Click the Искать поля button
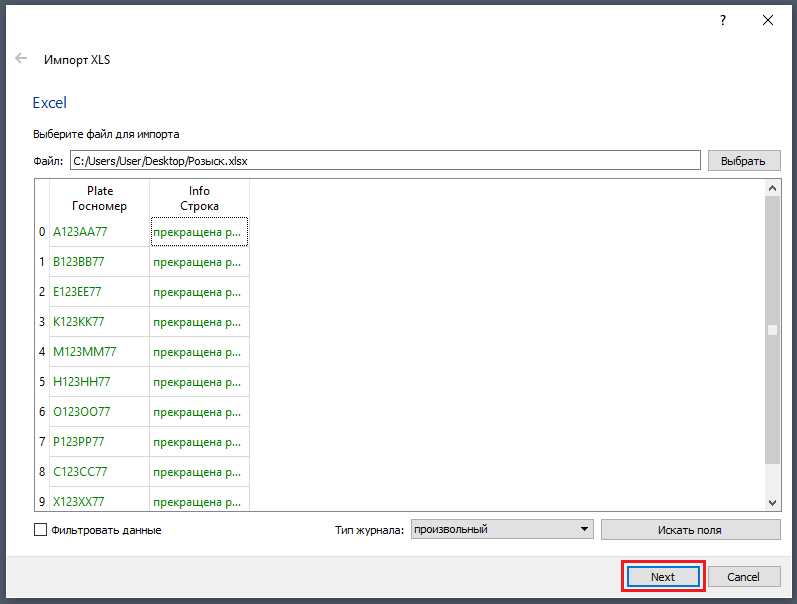 point(690,530)
